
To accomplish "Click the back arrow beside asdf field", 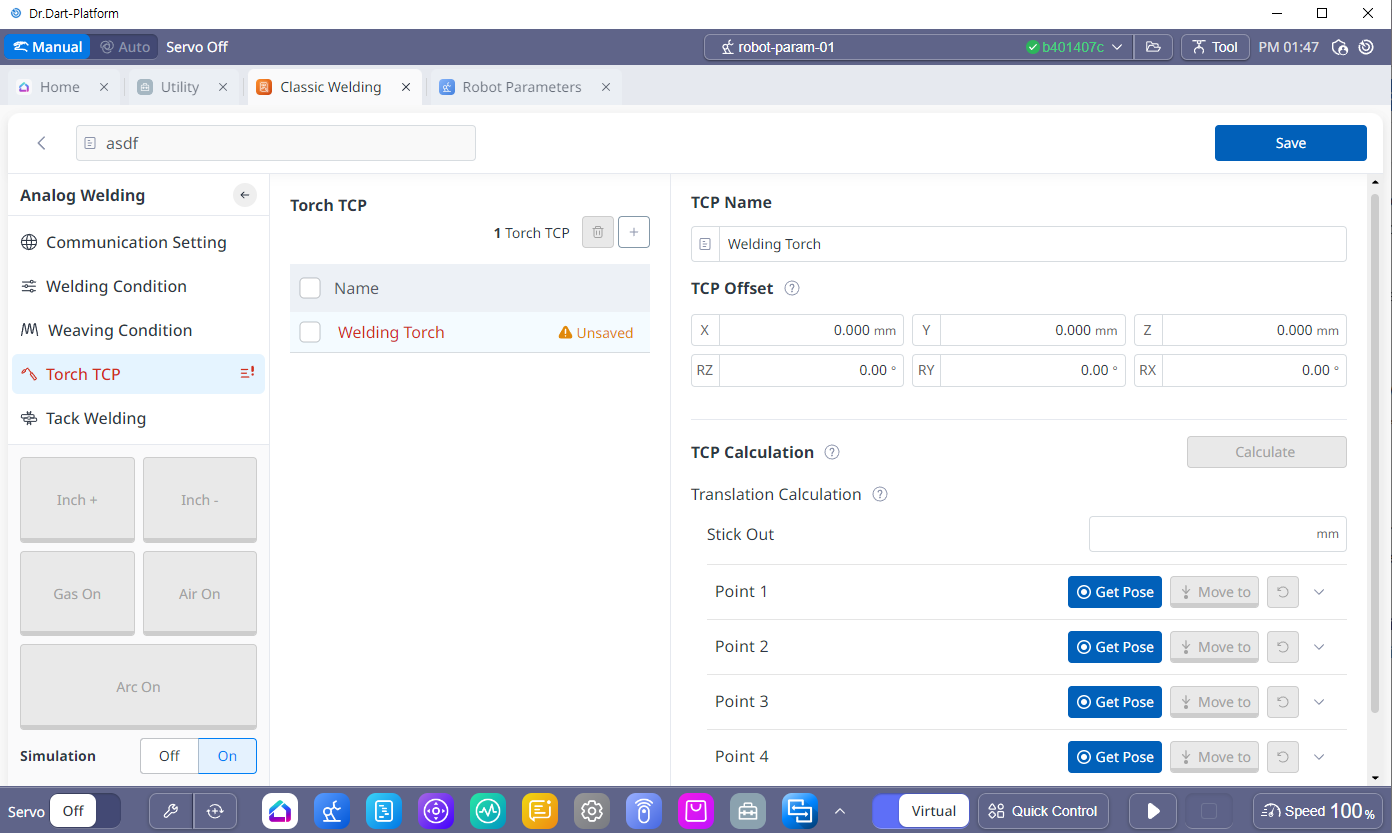I will click(x=41, y=143).
